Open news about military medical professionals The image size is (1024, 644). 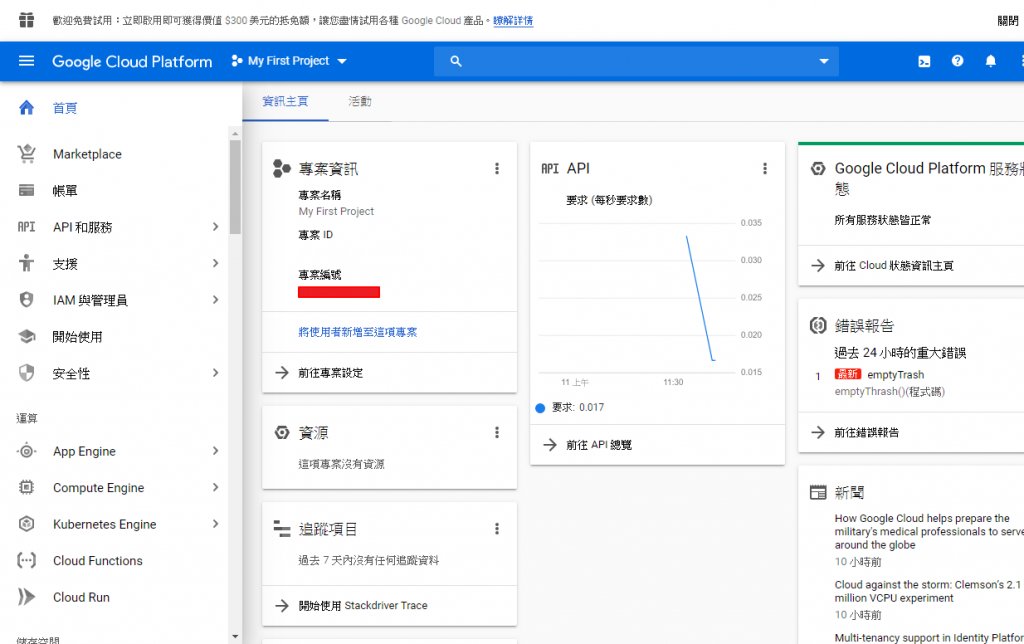929,532
